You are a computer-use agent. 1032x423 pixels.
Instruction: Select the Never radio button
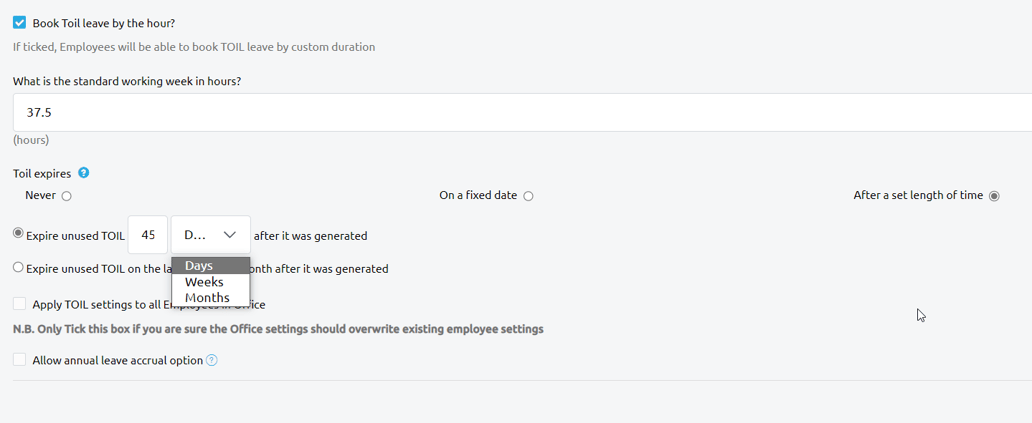coord(67,196)
